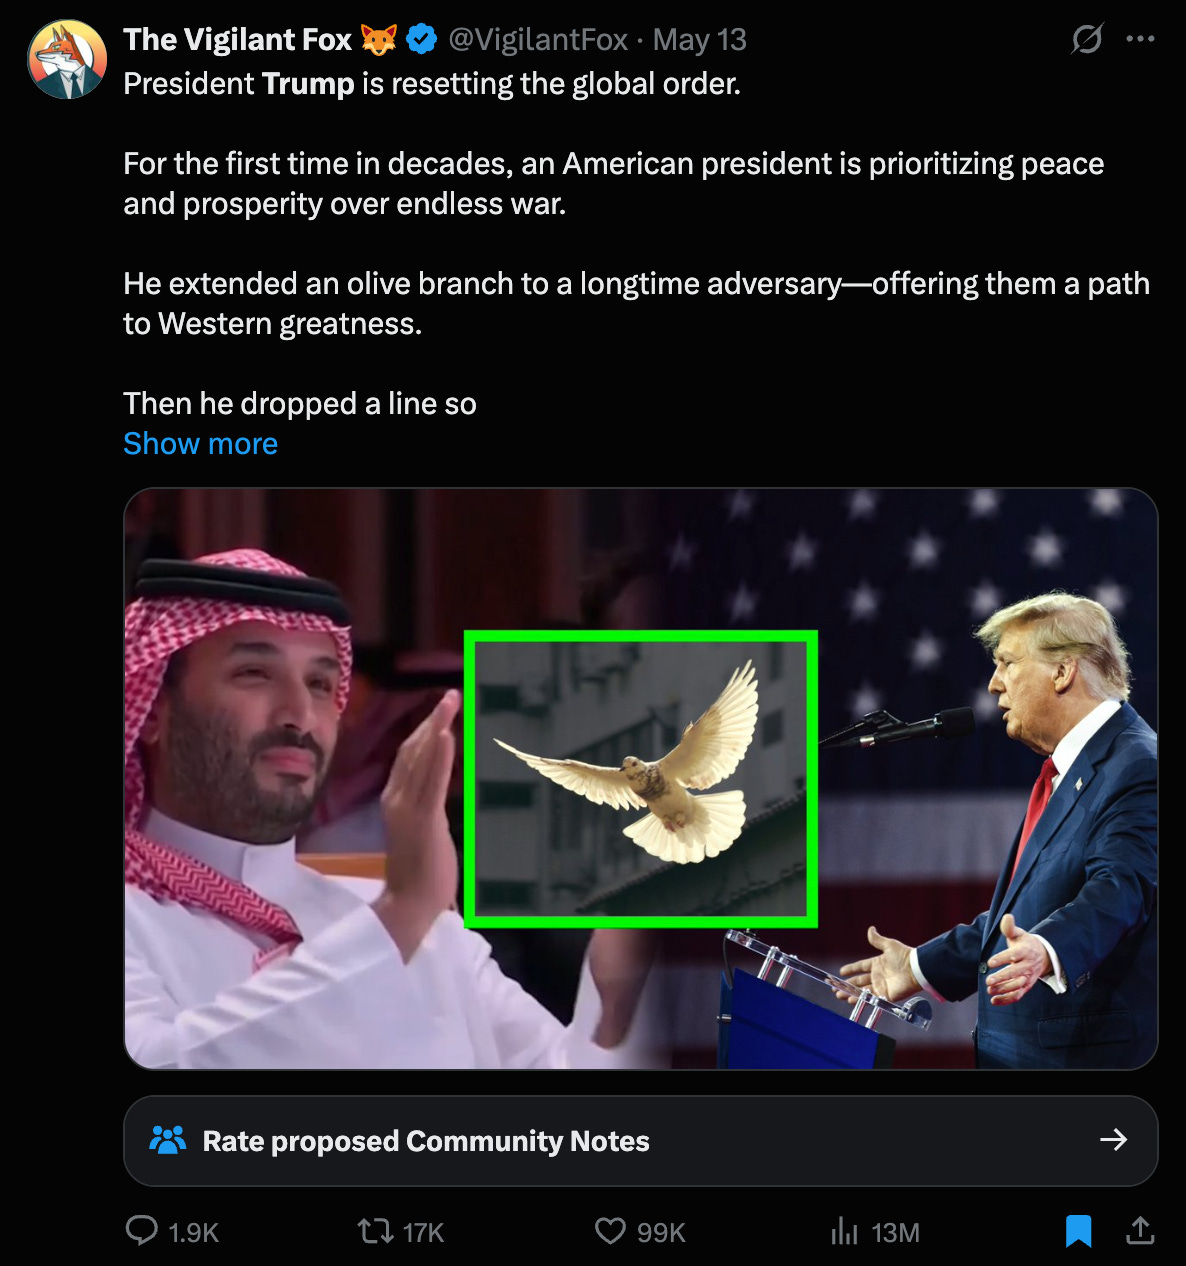Open the May 13 timestamp link

[x=700, y=40]
